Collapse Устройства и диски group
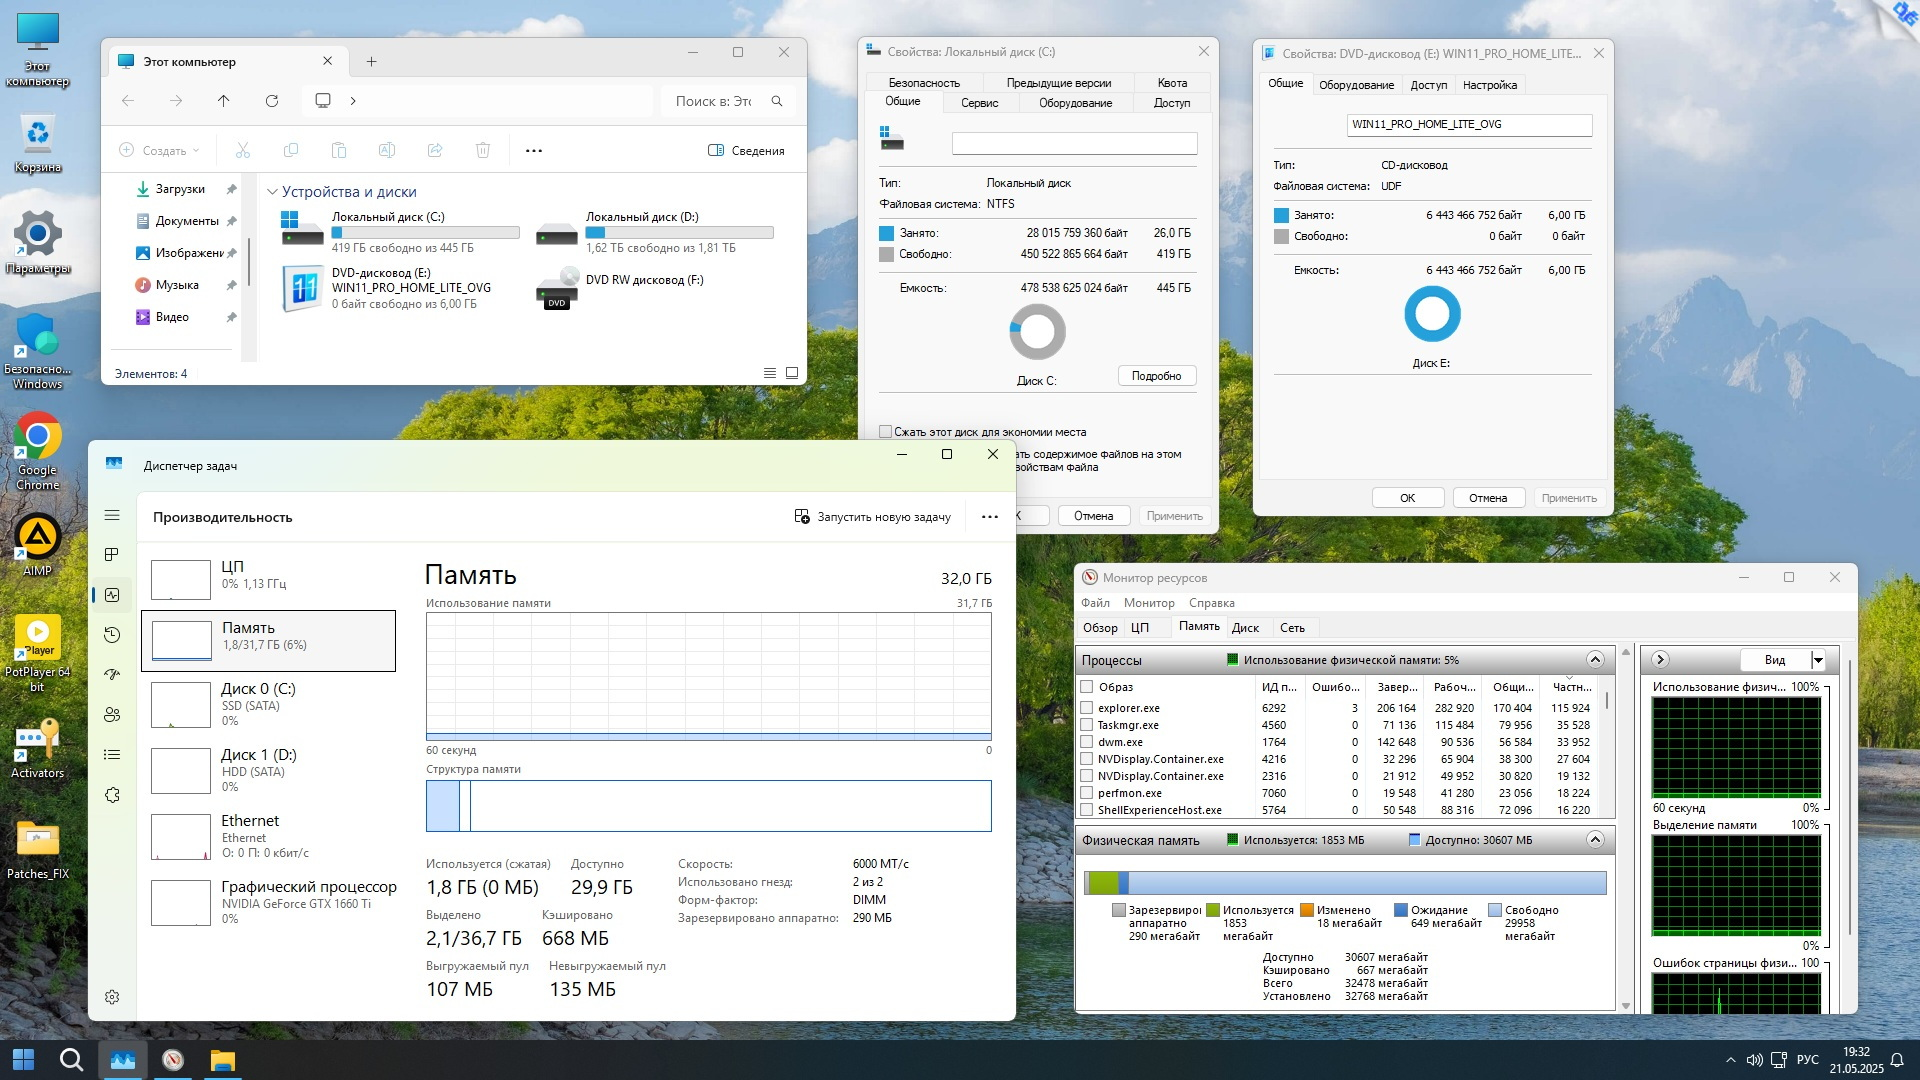This screenshot has height=1080, width=1920. pyautogui.click(x=272, y=192)
